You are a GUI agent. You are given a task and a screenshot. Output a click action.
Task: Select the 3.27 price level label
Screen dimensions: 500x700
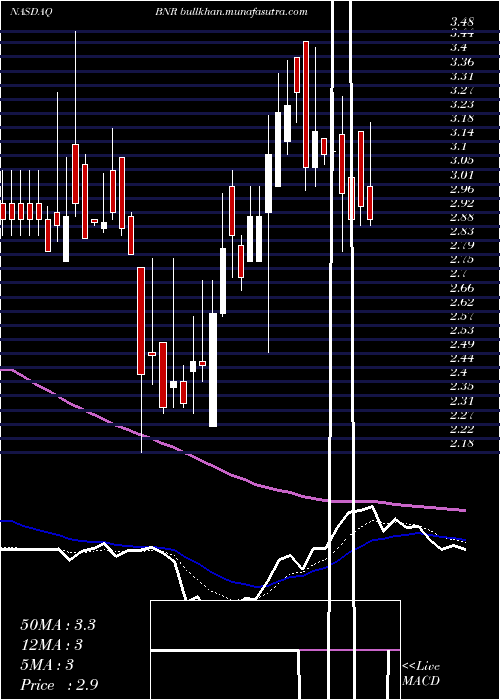(462, 90)
